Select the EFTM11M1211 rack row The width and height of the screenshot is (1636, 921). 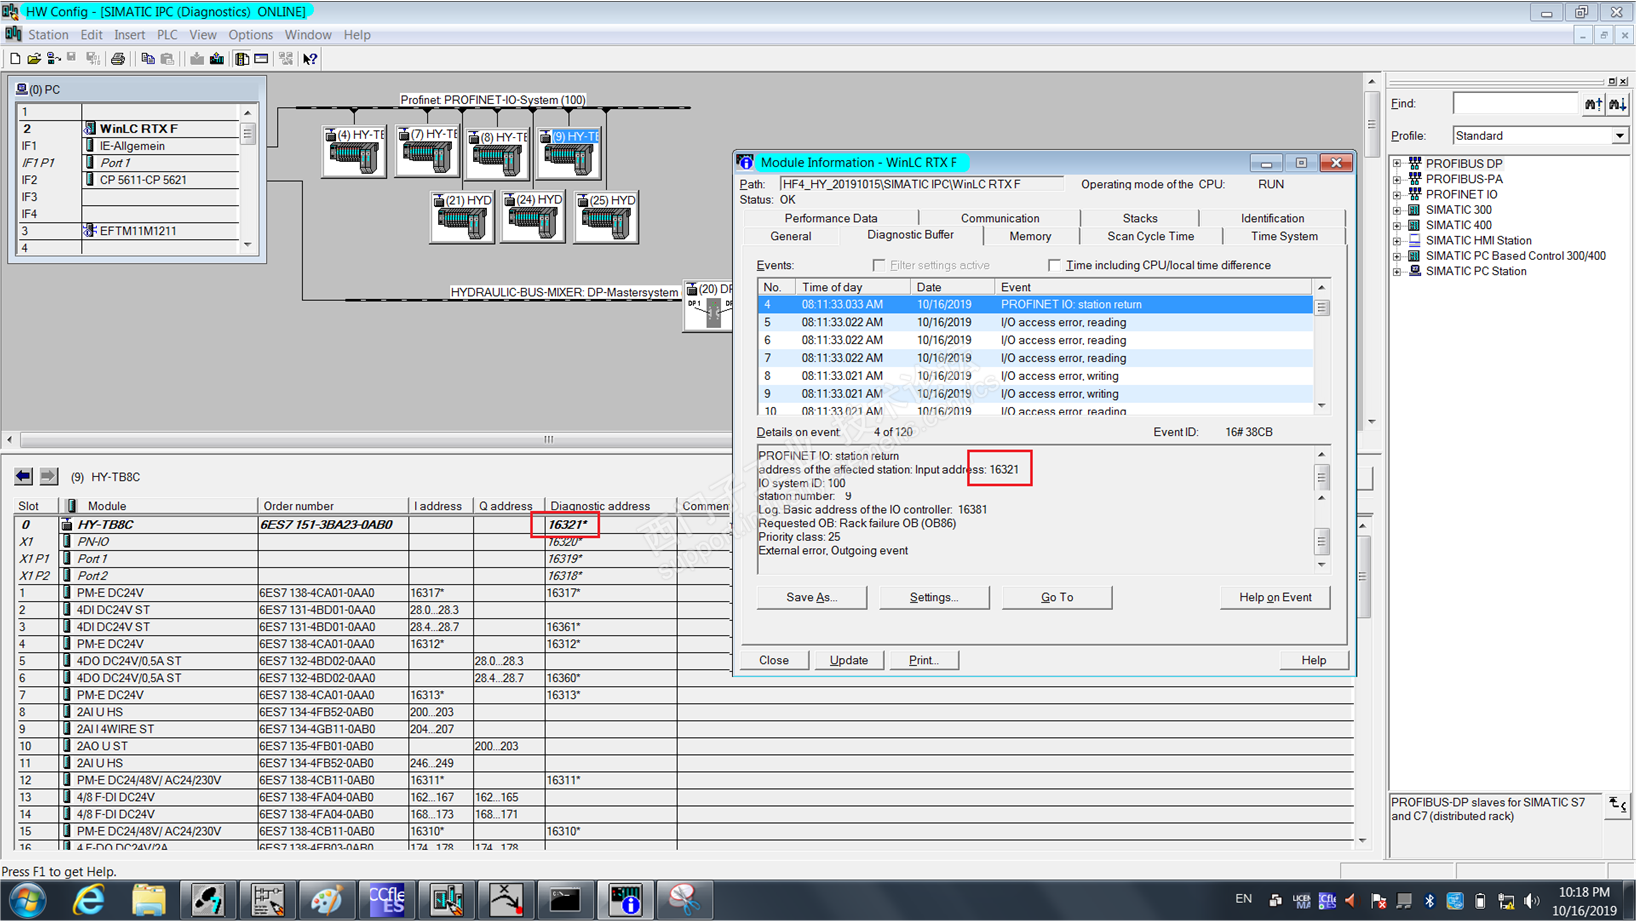128,231
